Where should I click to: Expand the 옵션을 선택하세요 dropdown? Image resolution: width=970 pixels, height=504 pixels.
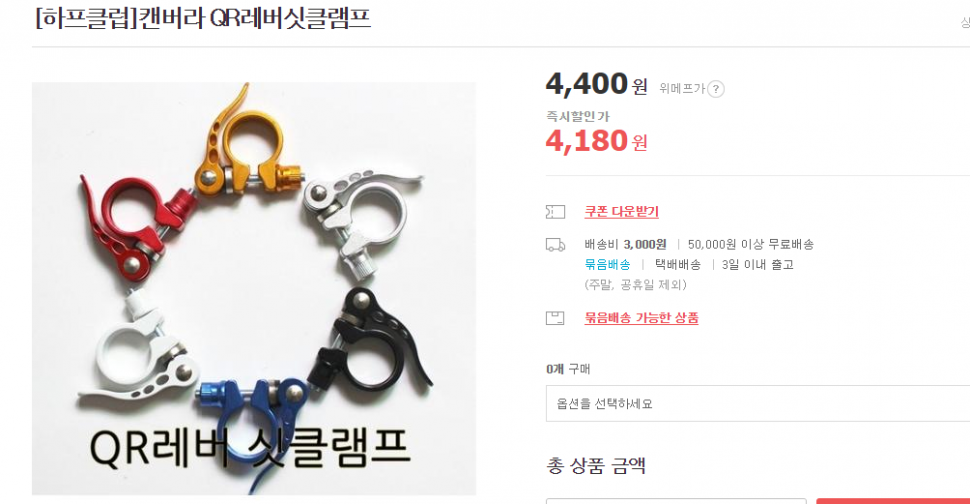tap(758, 404)
